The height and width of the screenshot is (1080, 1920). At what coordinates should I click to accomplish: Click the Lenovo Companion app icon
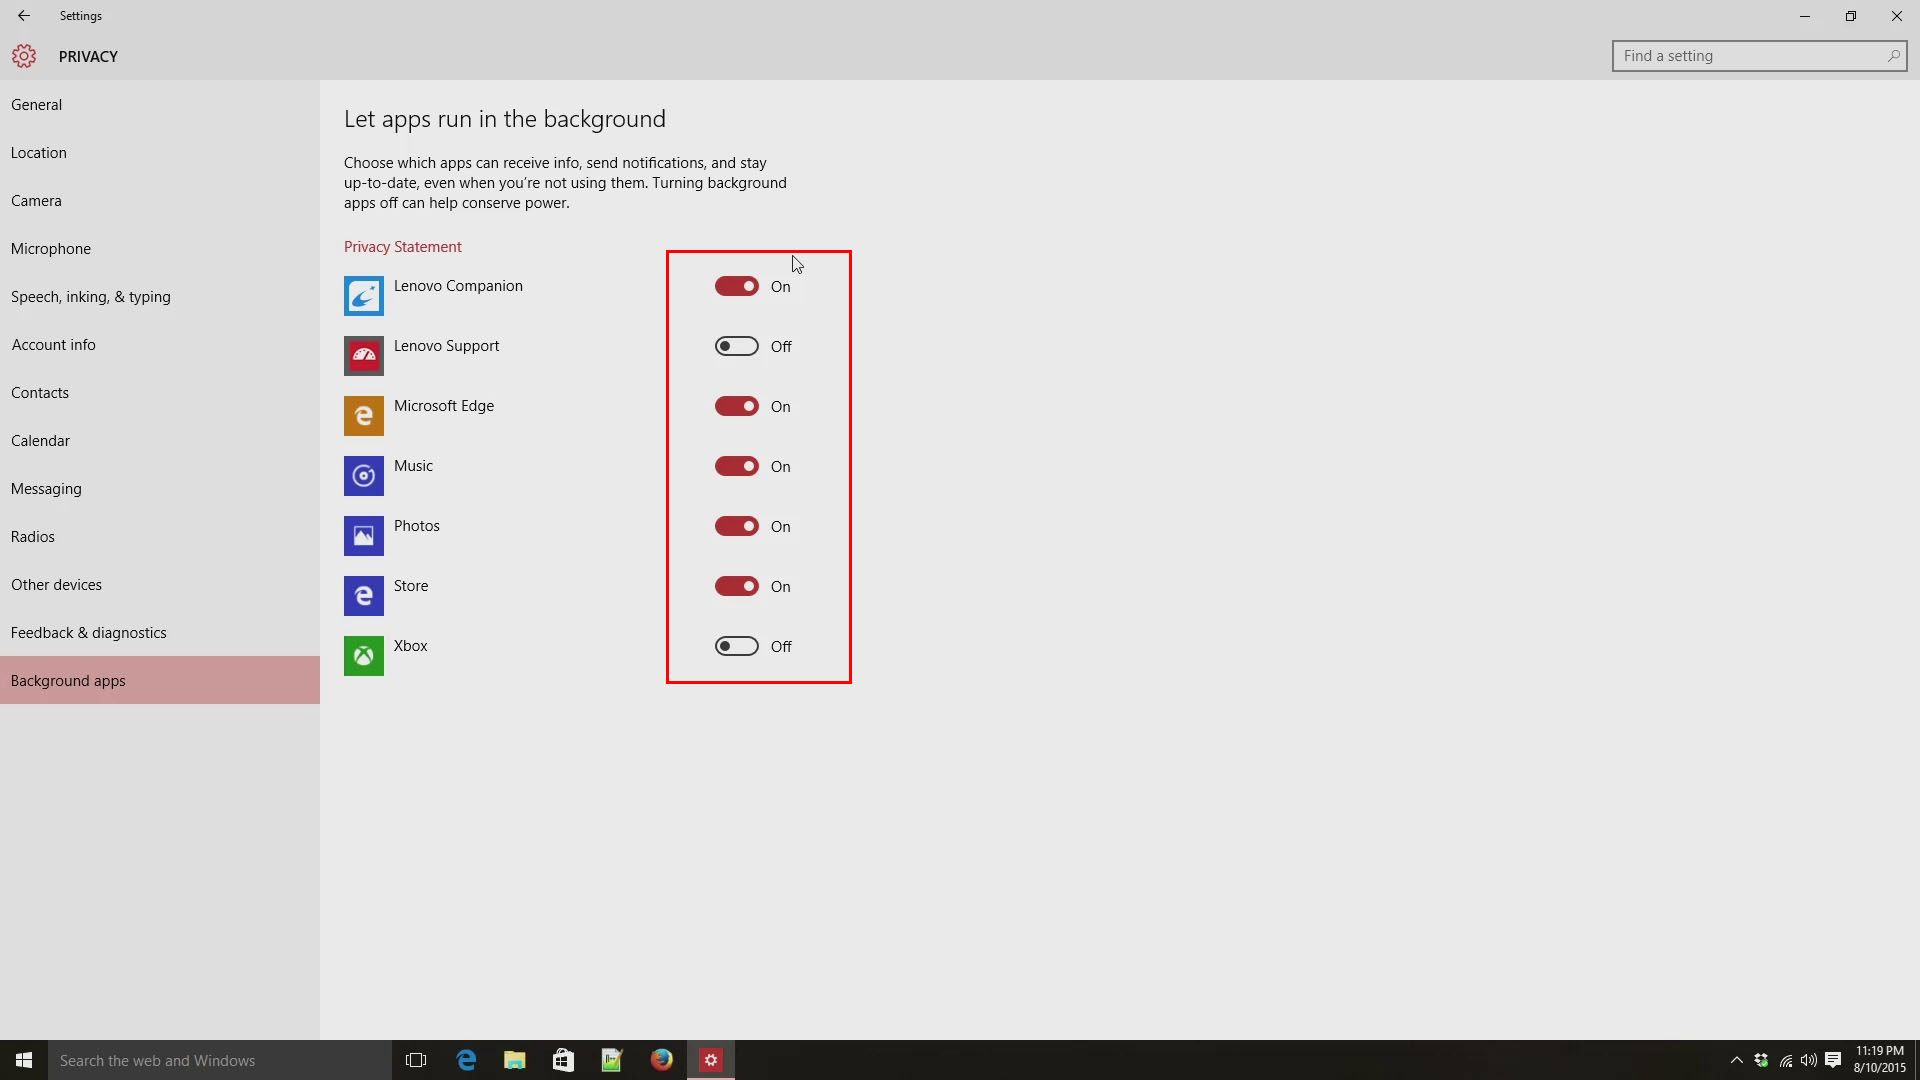coord(364,296)
